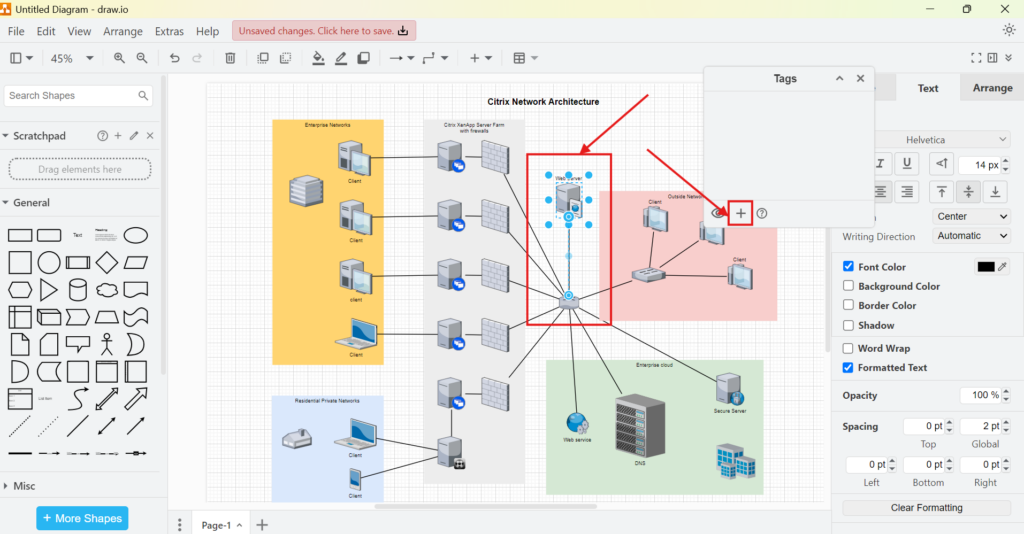This screenshot has width=1024, height=534.
Task: Select the Cloud shape in General
Action: [106, 290]
